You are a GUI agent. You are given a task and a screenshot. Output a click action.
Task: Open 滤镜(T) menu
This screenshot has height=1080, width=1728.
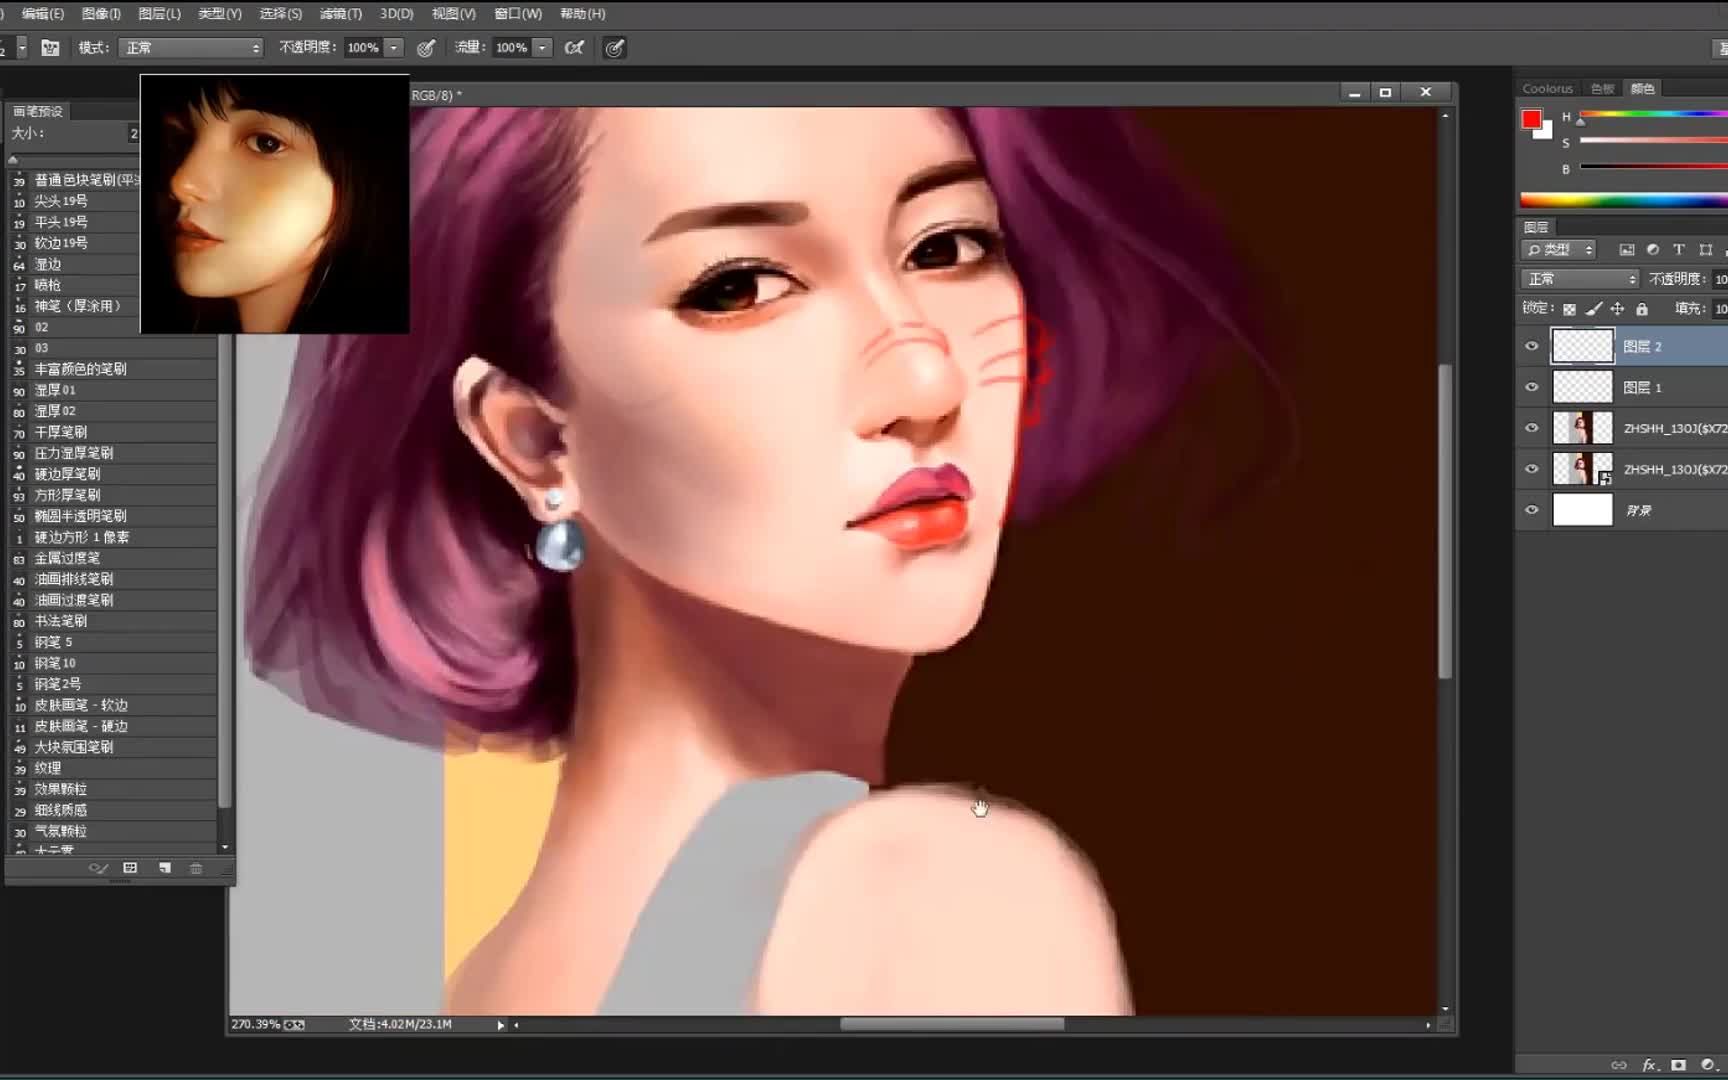click(x=341, y=14)
